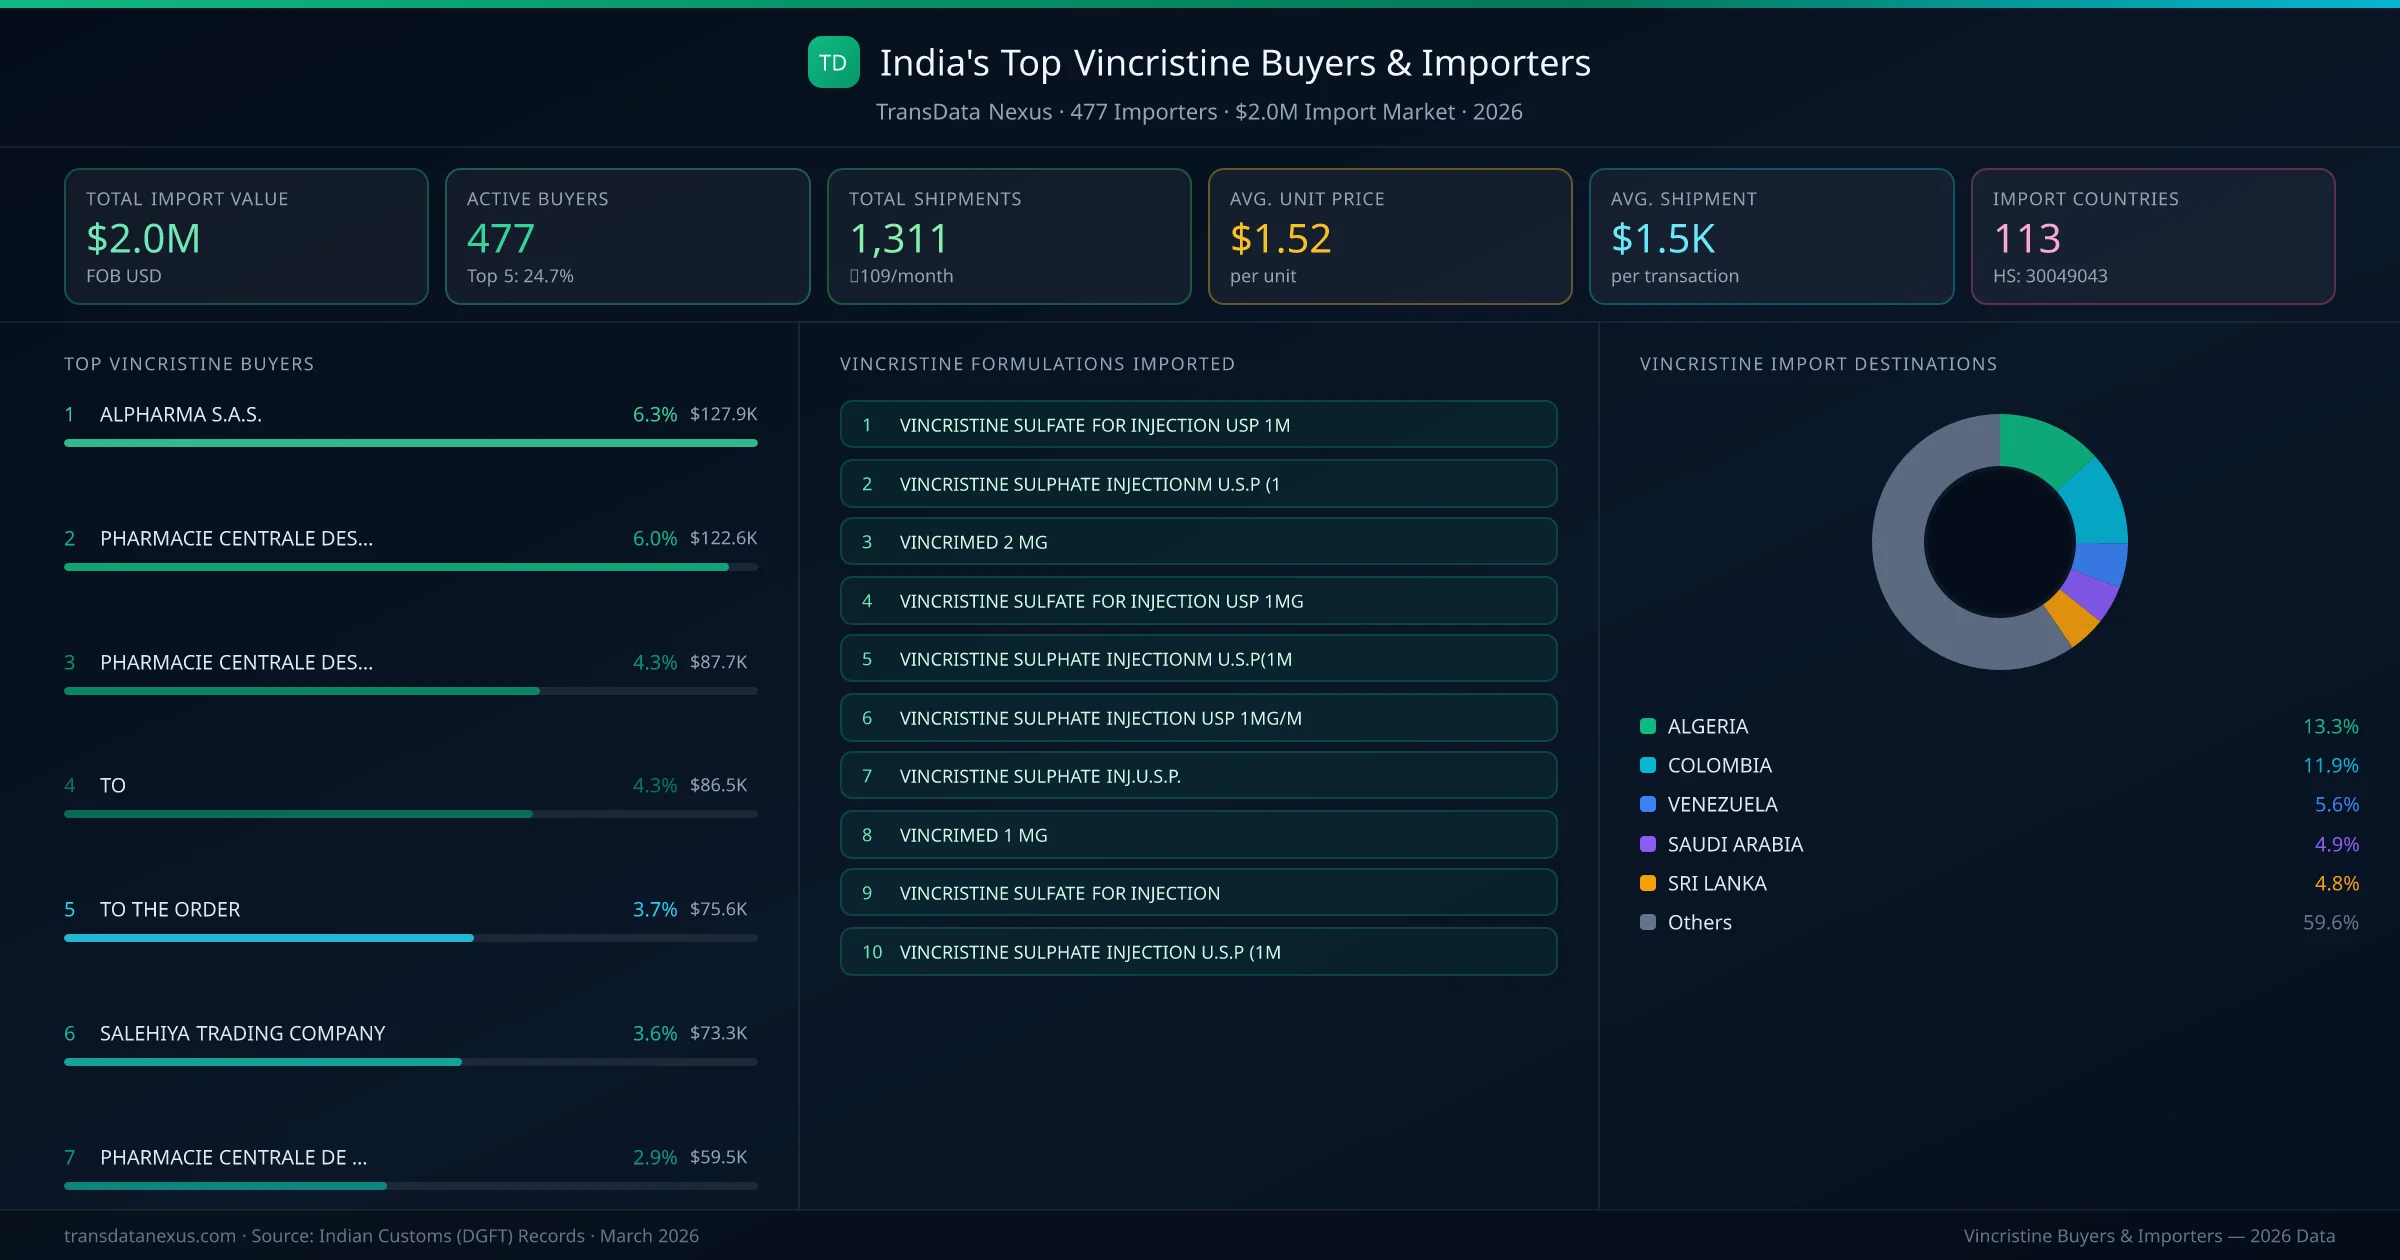Click the Sri Lanka orange legend swatch
The height and width of the screenshot is (1260, 2400).
coord(1648,883)
